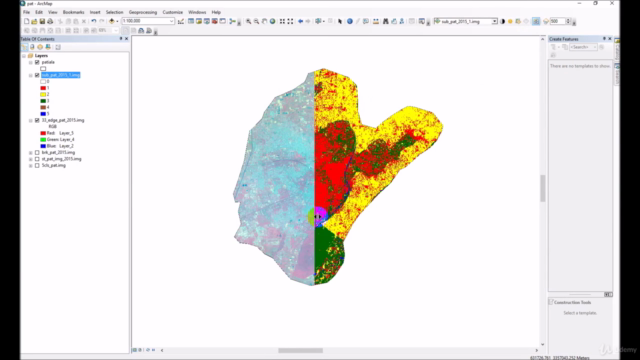
Task: Click dark green swatch of class 3
Action: pos(43,101)
